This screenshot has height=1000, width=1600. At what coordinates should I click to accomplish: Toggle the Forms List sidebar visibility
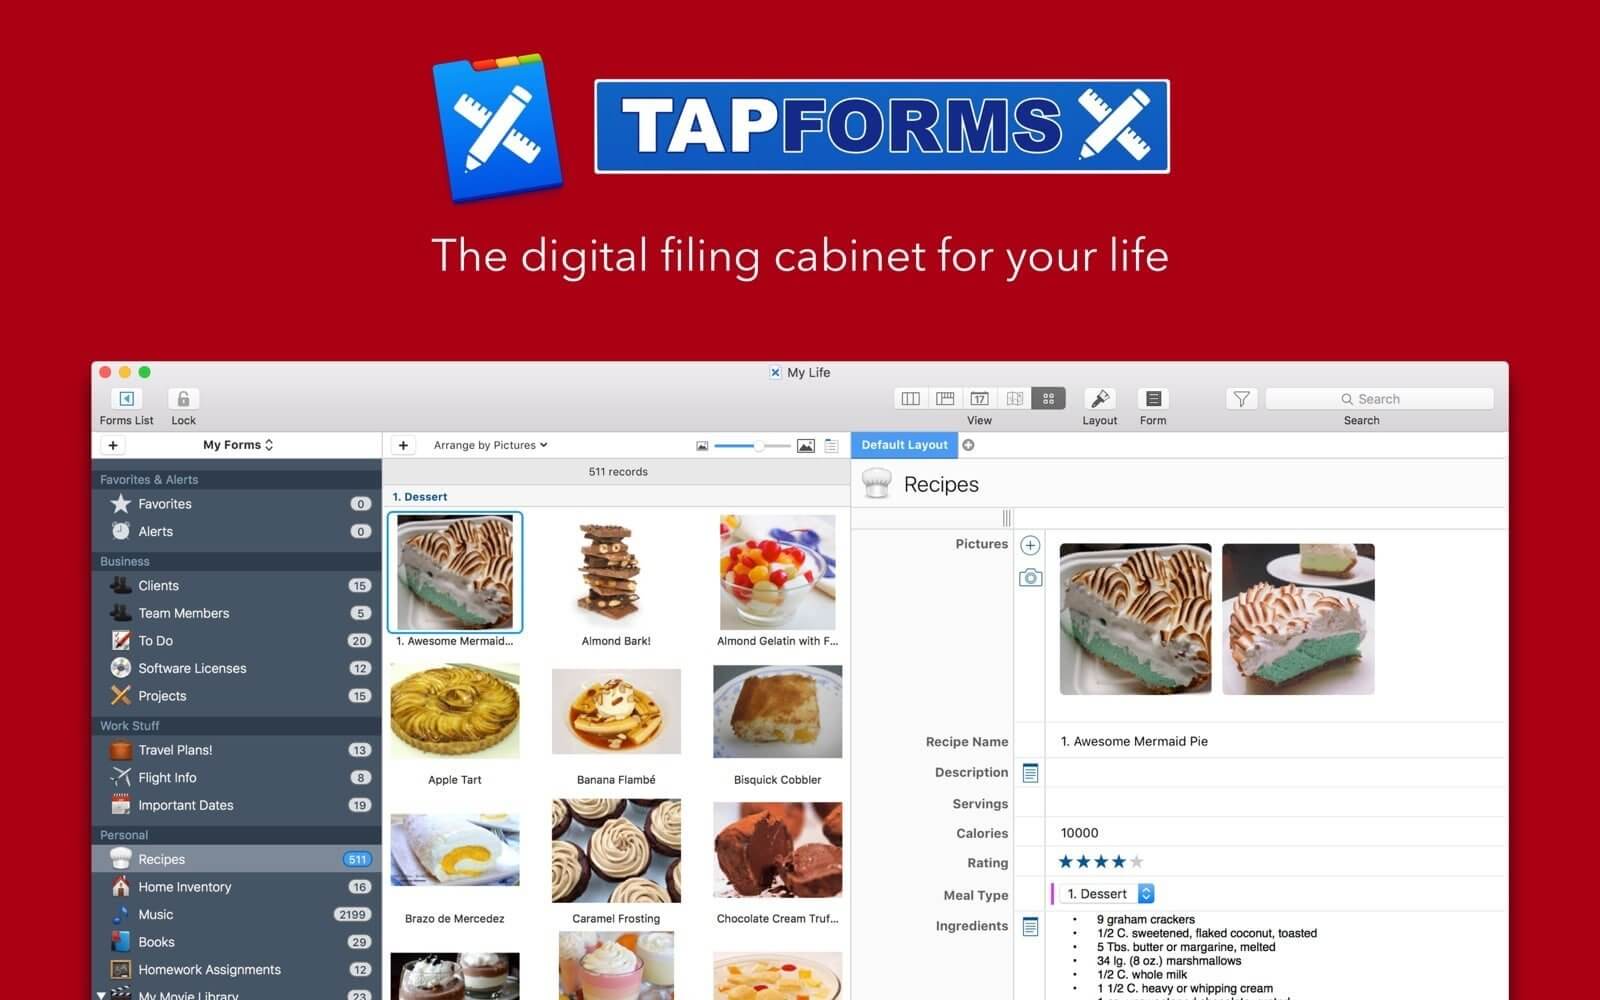pos(125,398)
